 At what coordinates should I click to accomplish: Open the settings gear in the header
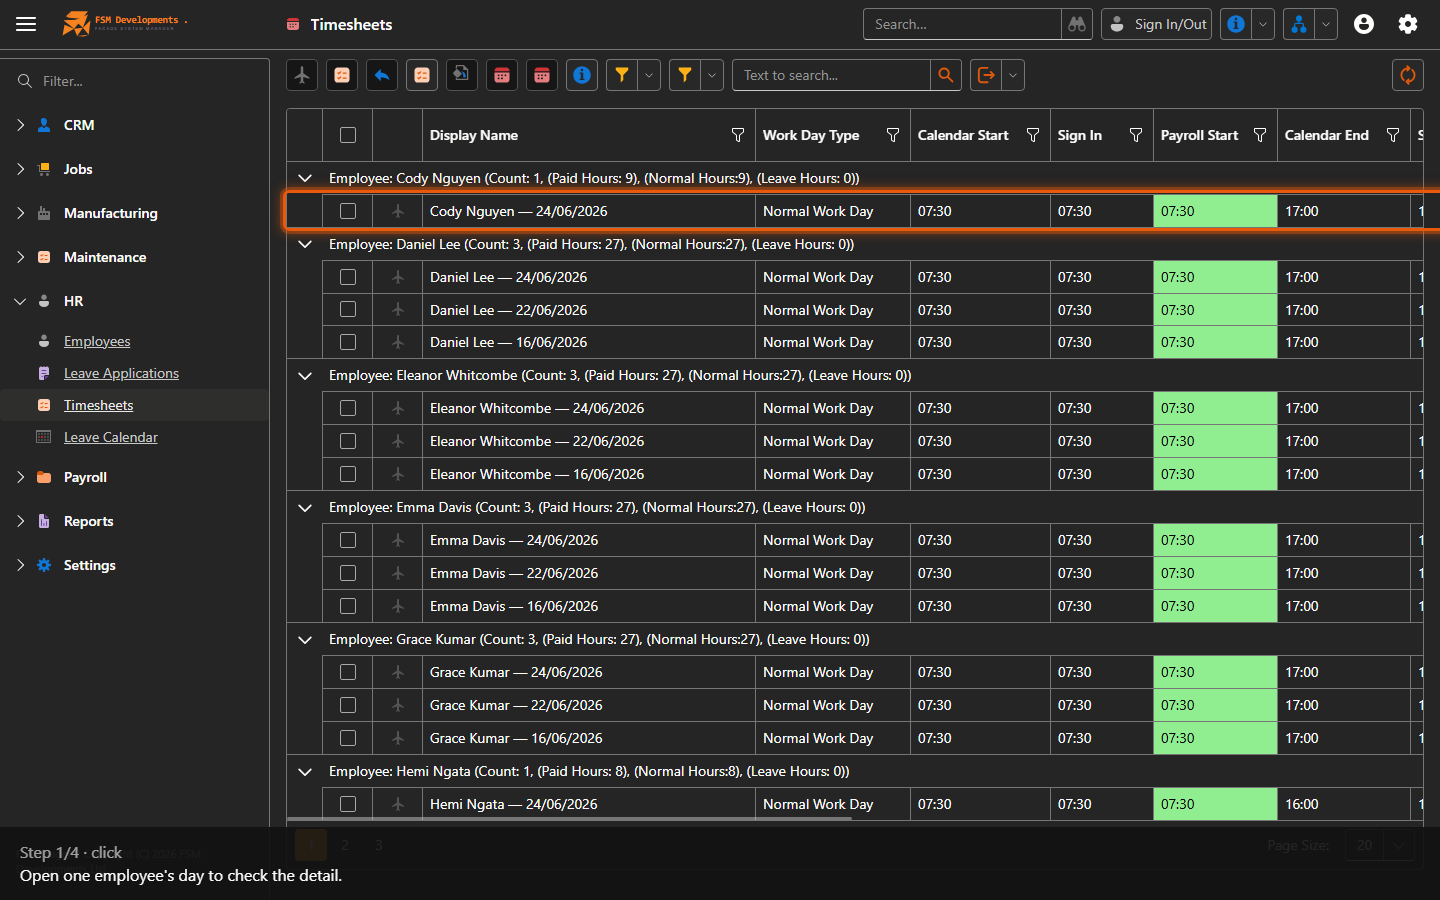pyautogui.click(x=1407, y=24)
